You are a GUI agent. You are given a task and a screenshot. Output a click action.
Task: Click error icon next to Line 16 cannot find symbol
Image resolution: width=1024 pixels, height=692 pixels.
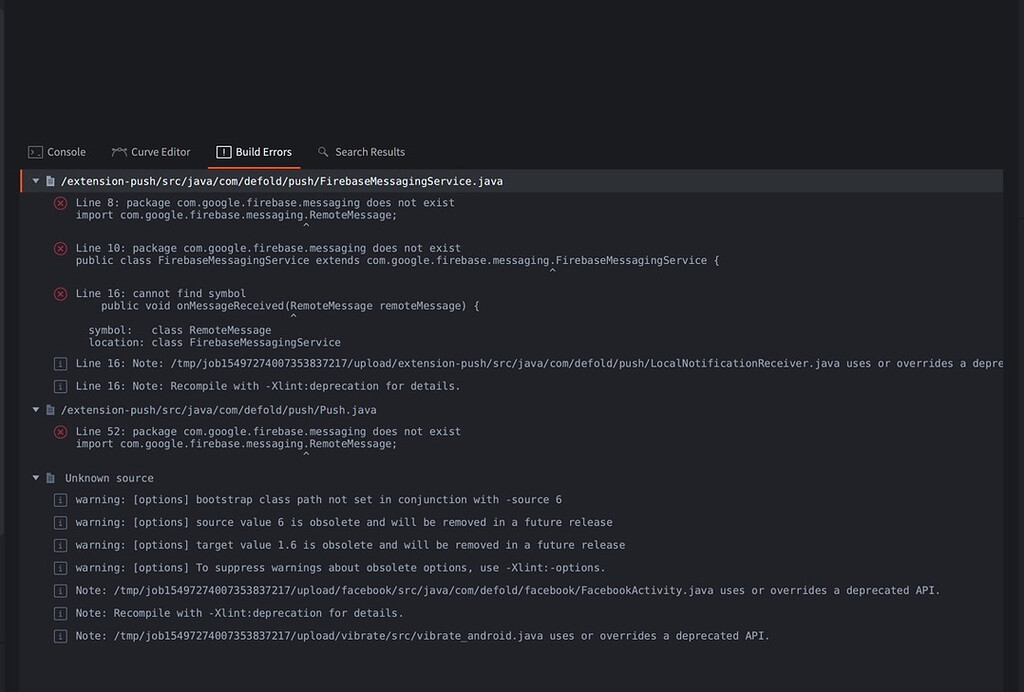click(x=60, y=293)
